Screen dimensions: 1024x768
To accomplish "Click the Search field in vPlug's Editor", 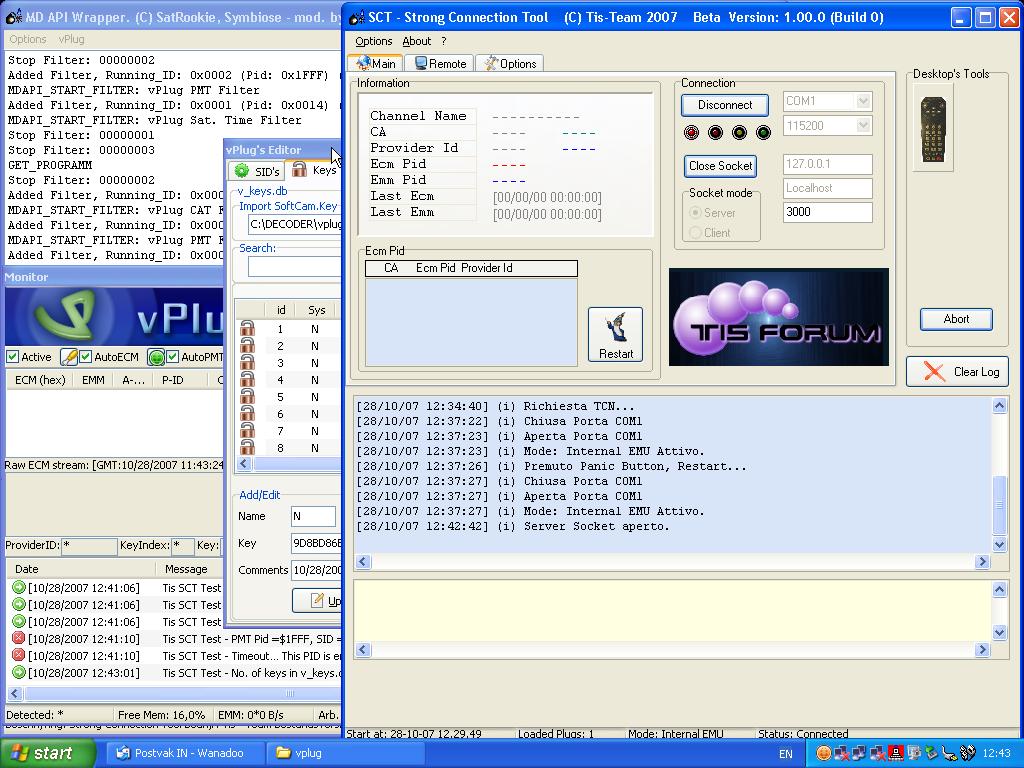I will (x=294, y=266).
